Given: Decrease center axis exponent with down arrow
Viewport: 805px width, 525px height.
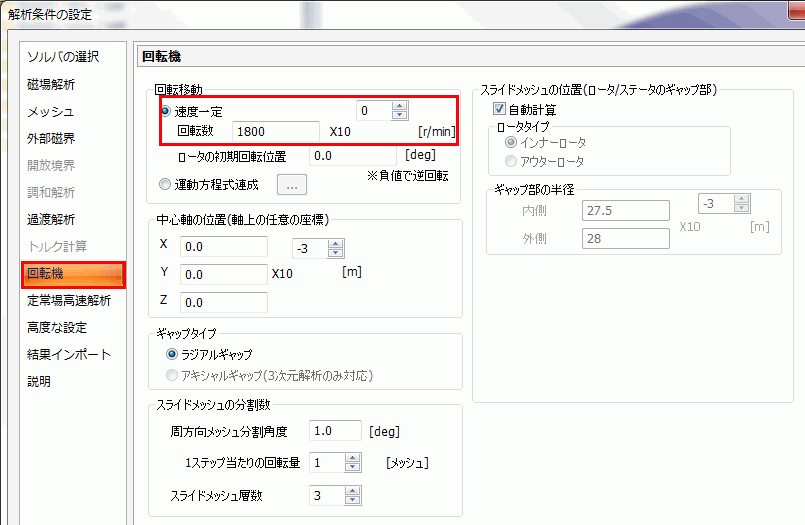Looking at the screenshot, I should [x=334, y=253].
